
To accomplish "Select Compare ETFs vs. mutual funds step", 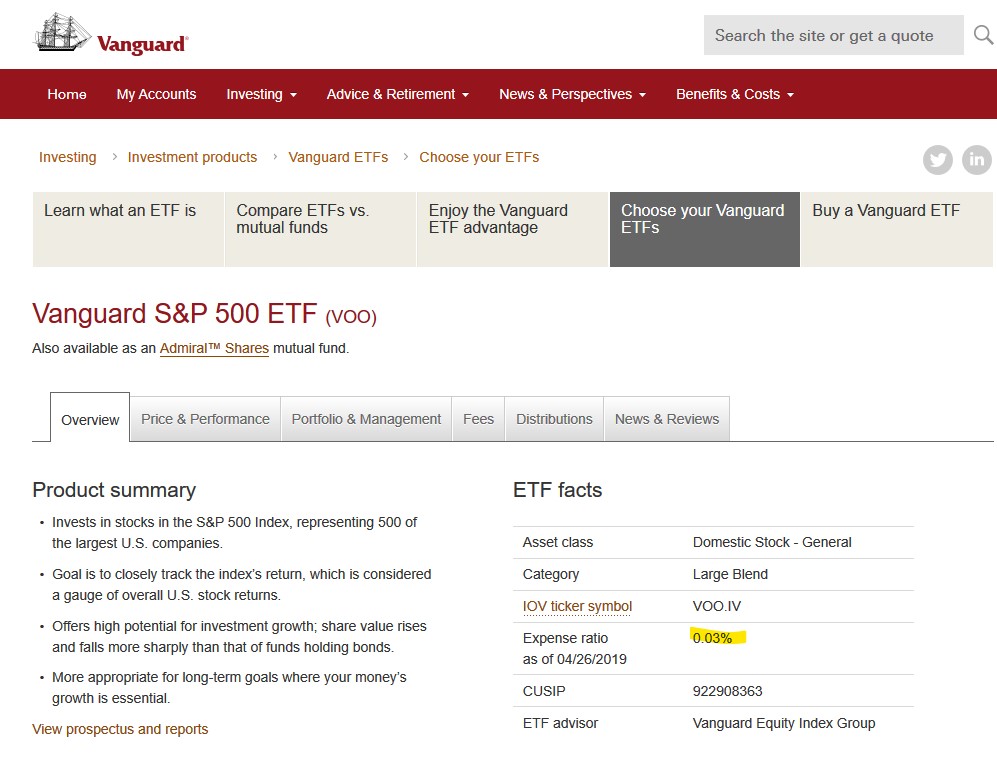I will 320,229.
